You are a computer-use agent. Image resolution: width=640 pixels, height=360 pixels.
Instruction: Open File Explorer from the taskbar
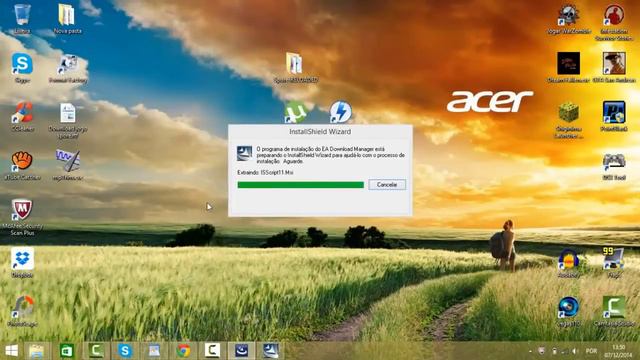pyautogui.click(x=36, y=351)
